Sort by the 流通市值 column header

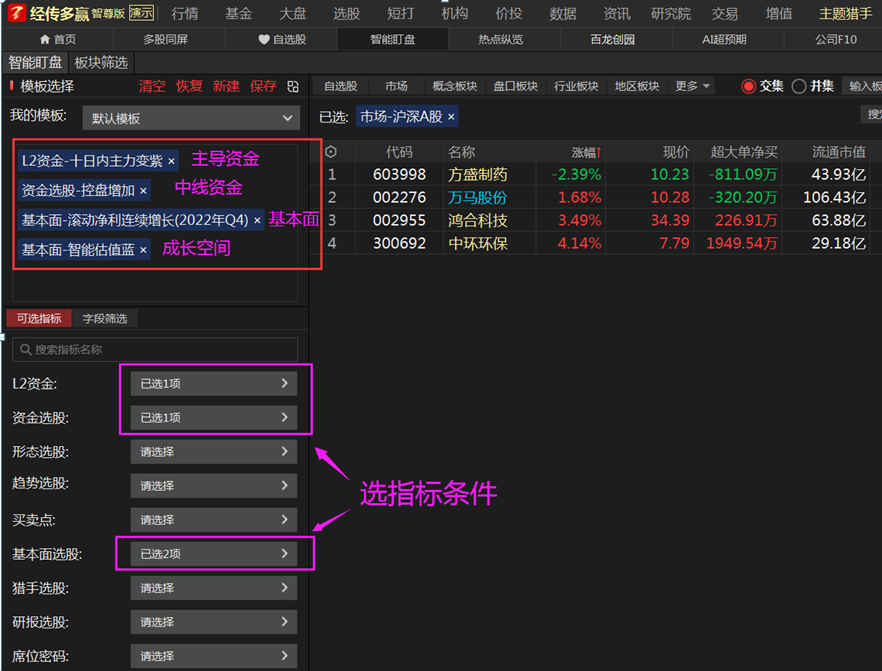pyautogui.click(x=838, y=152)
